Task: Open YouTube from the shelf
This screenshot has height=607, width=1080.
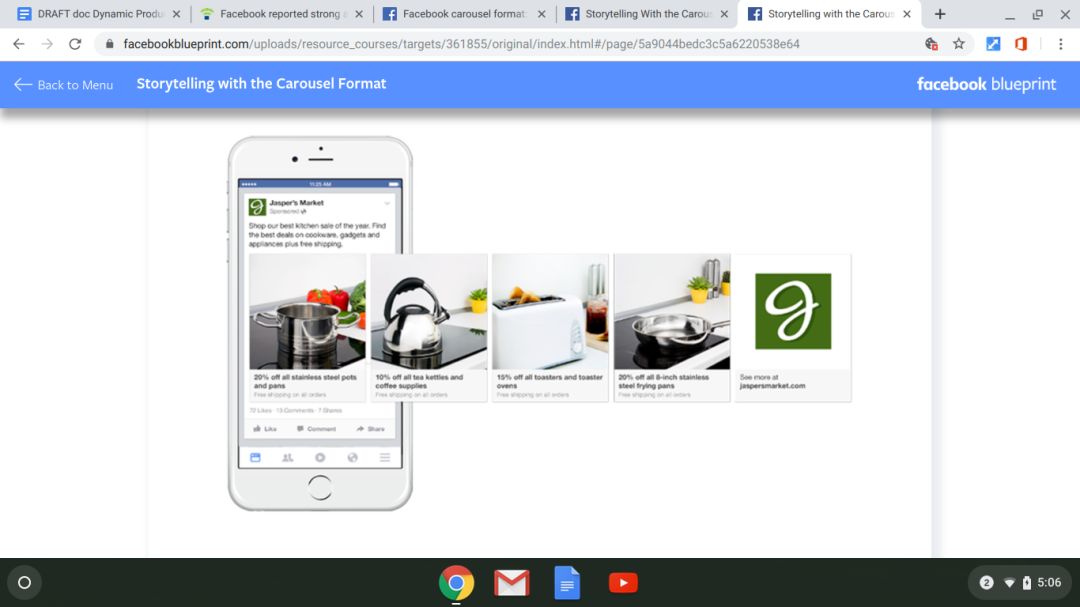Action: tap(623, 583)
